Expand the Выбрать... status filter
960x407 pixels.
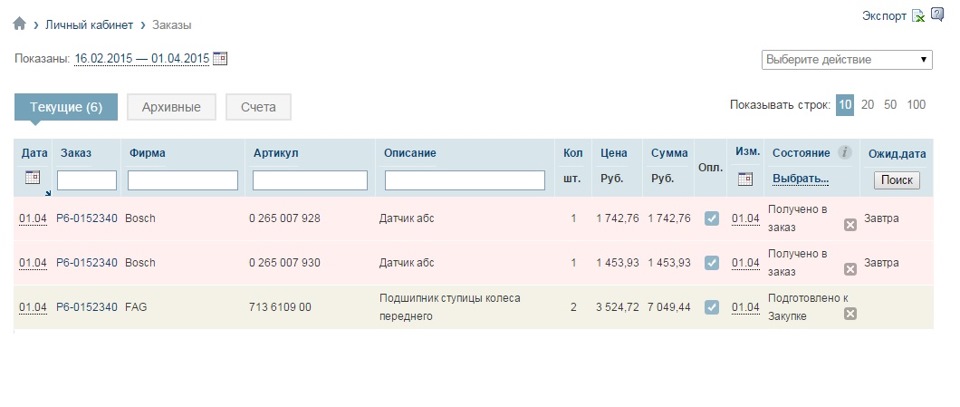tap(800, 179)
